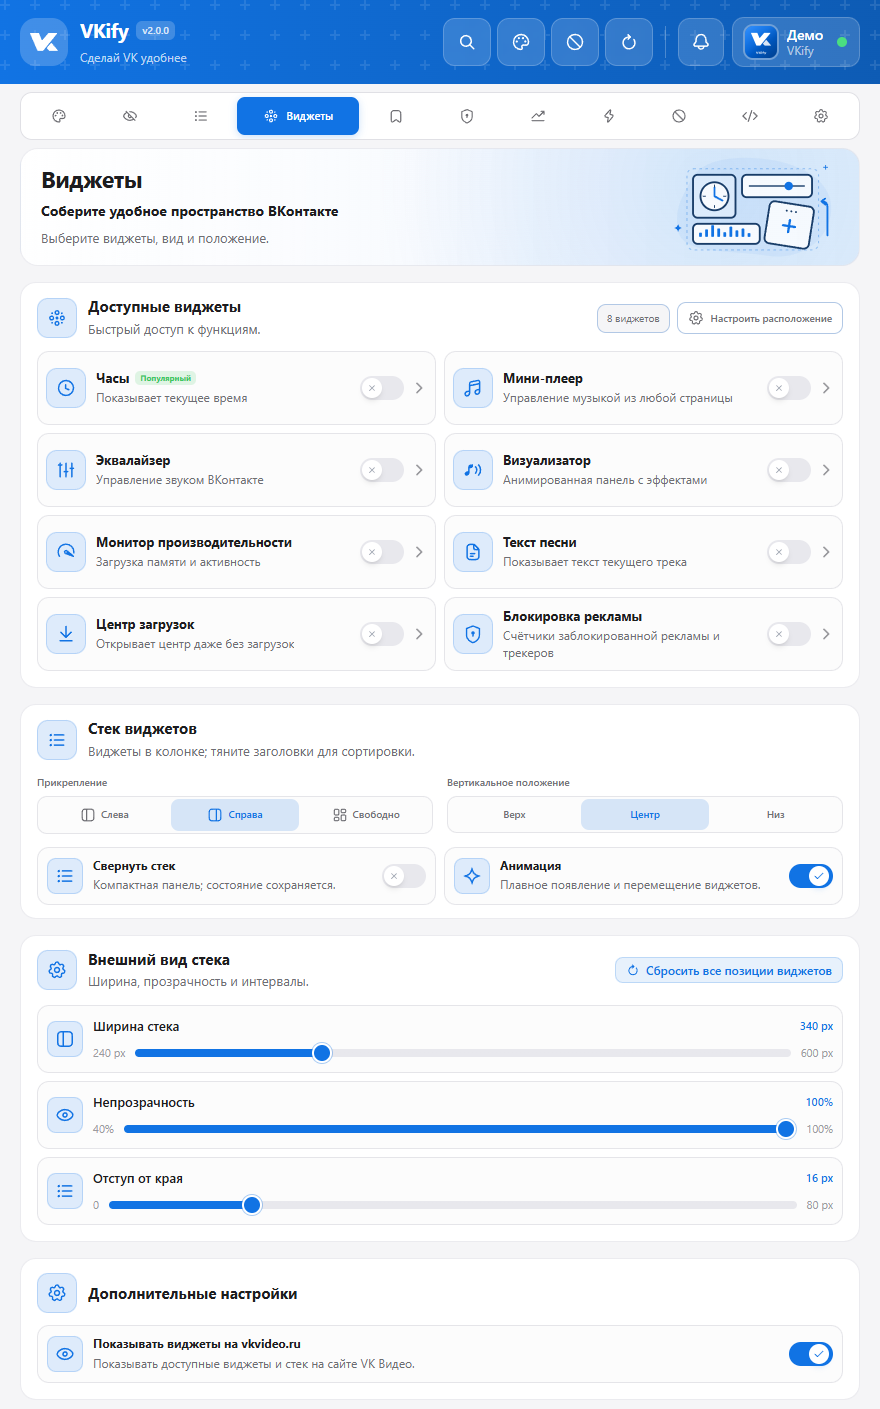Expand Монитор производительности chevron

point(419,552)
